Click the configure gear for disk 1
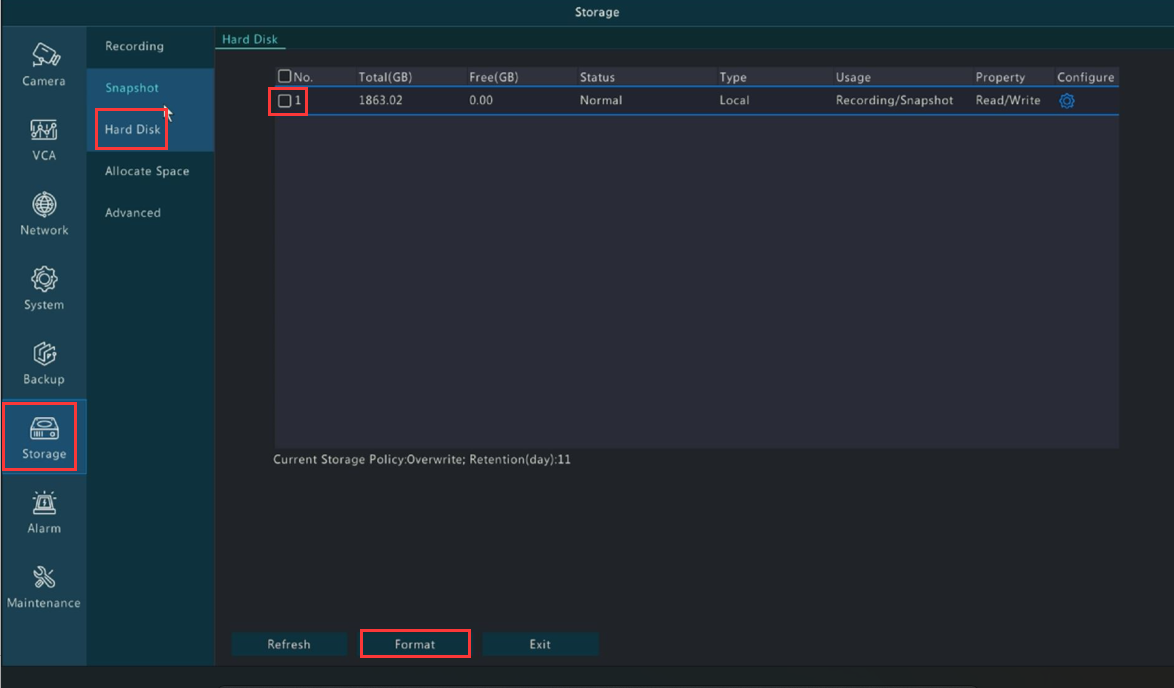 pos(1067,101)
